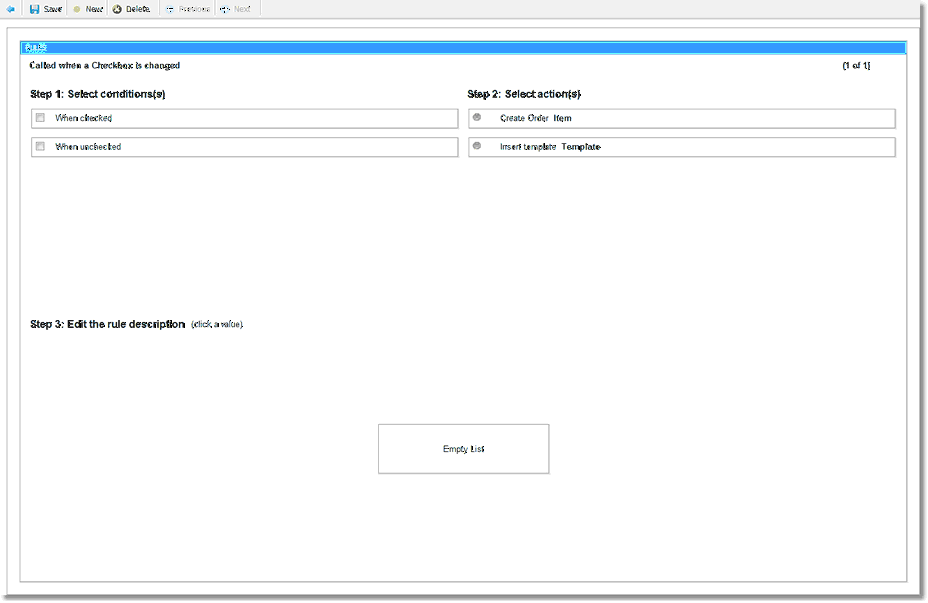Click the blue back arrow icon
The width and height of the screenshot is (928, 603).
(10, 9)
